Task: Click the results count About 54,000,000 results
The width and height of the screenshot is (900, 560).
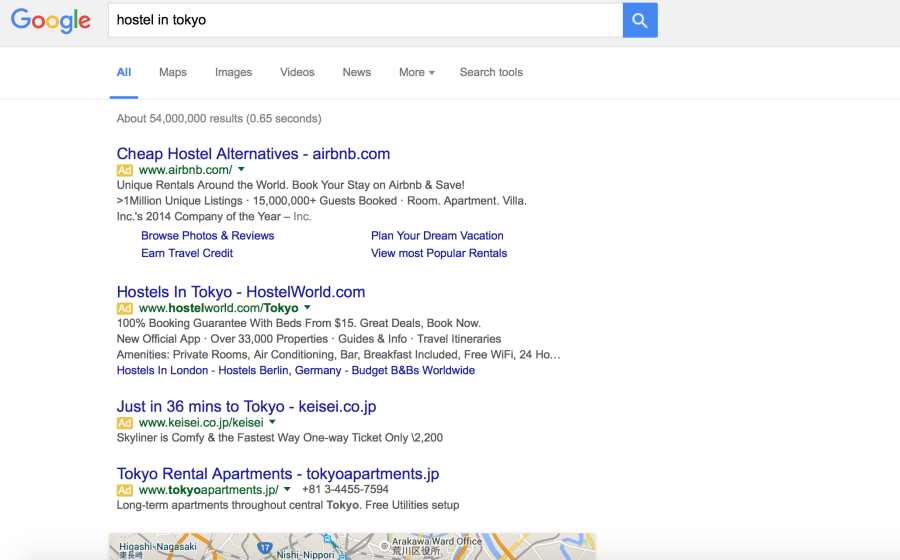Action: point(219,119)
